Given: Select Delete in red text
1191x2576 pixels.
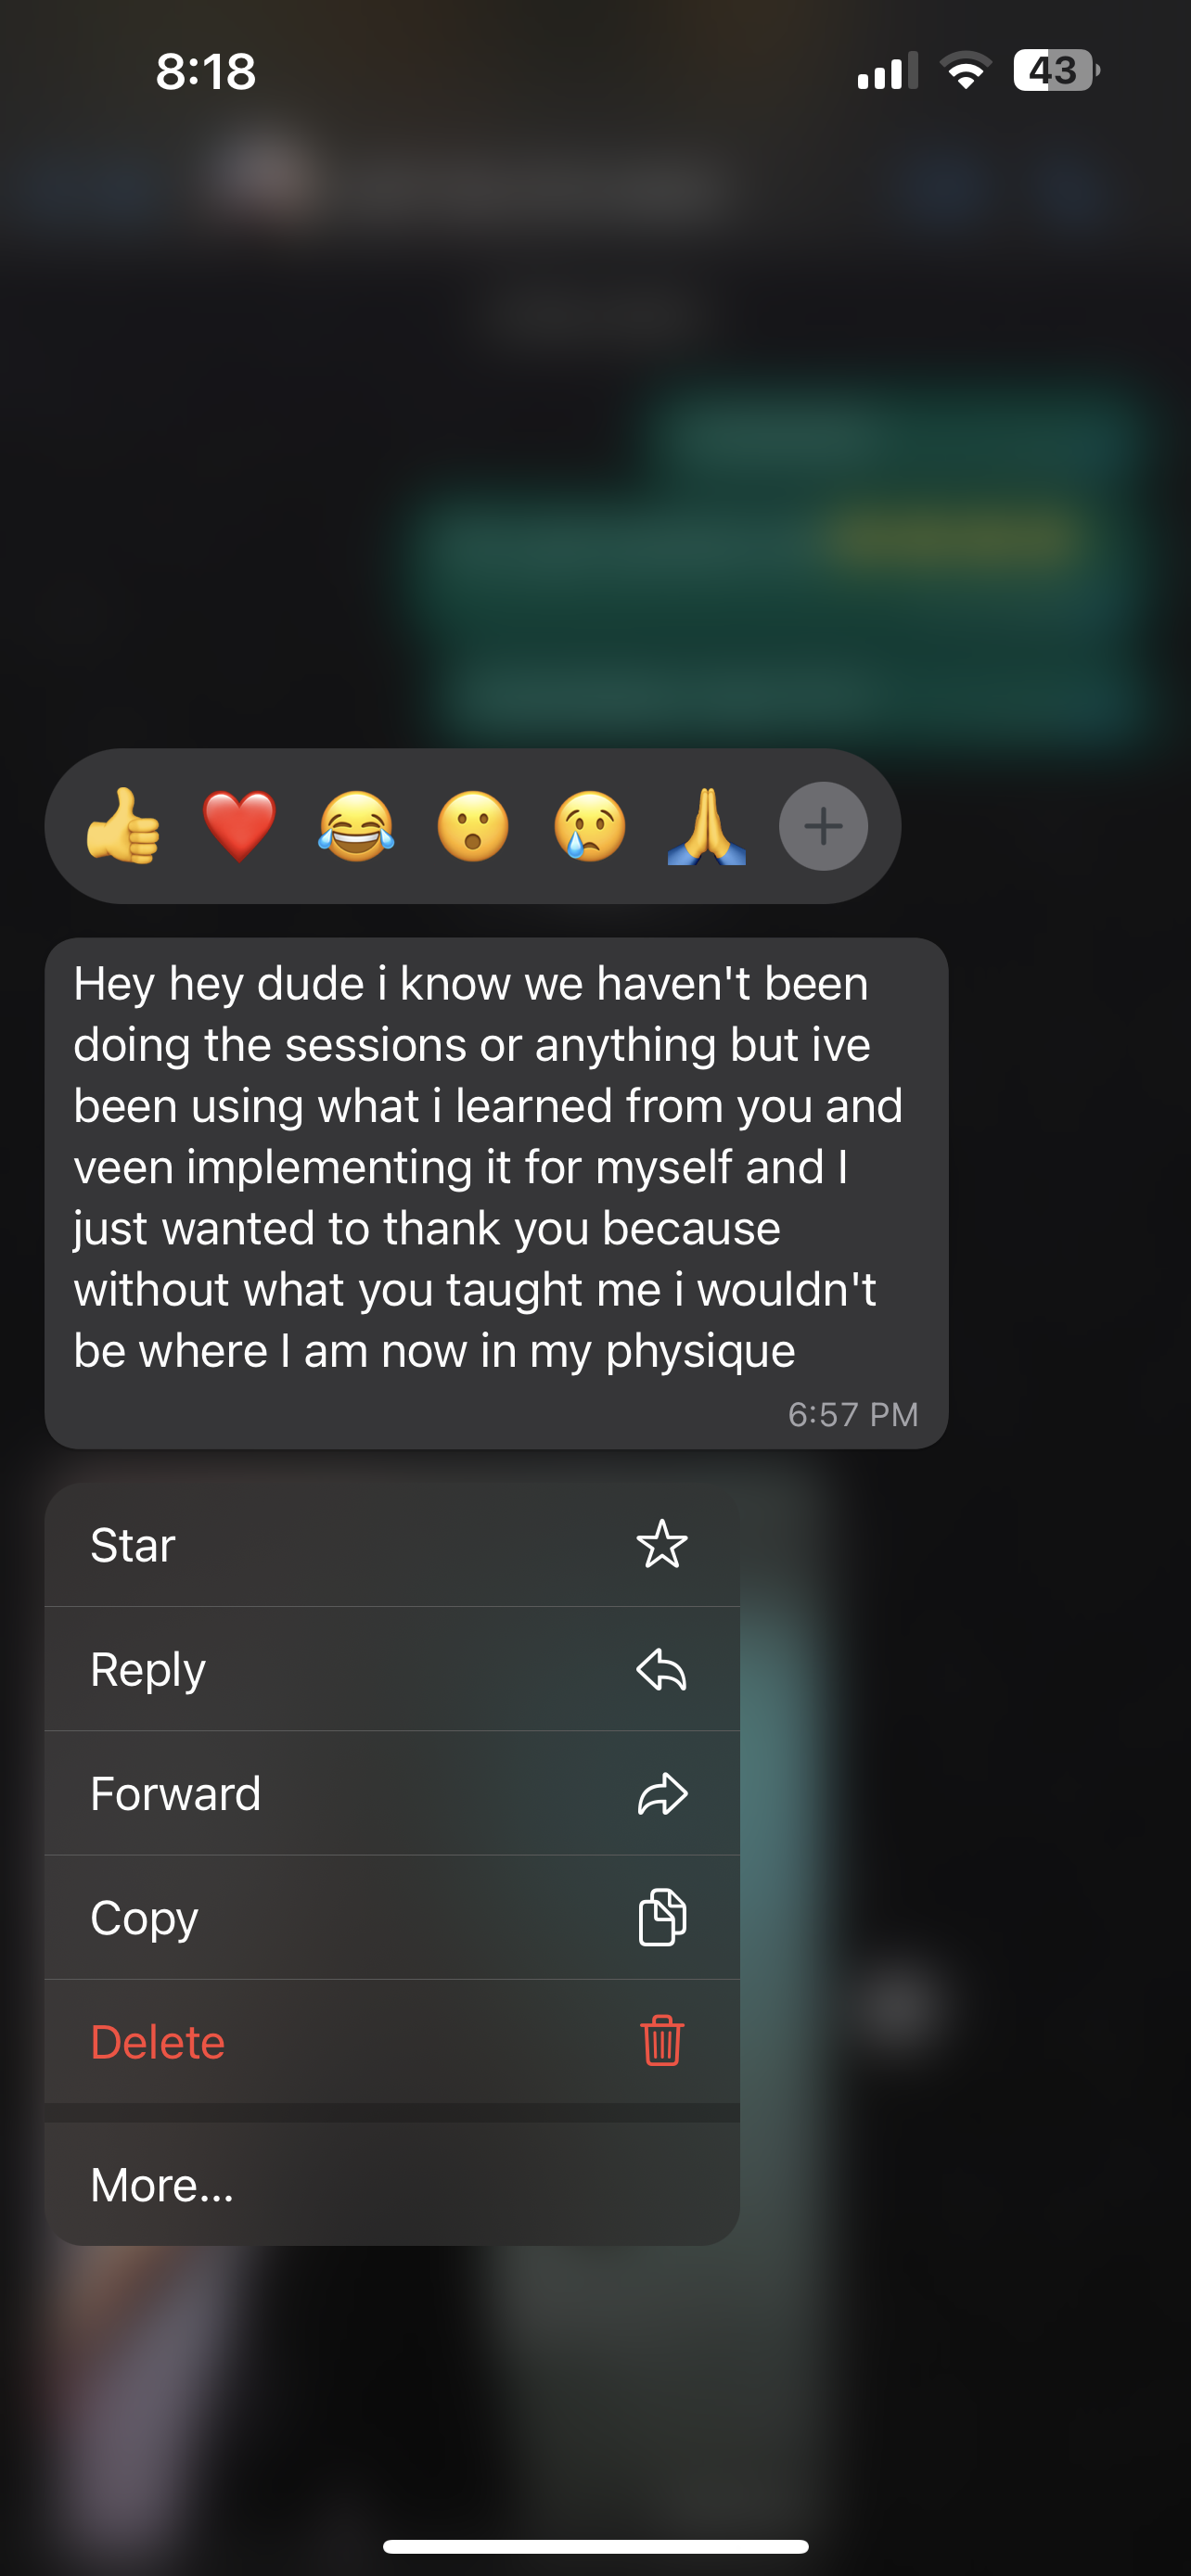Looking at the screenshot, I should click(x=392, y=2041).
